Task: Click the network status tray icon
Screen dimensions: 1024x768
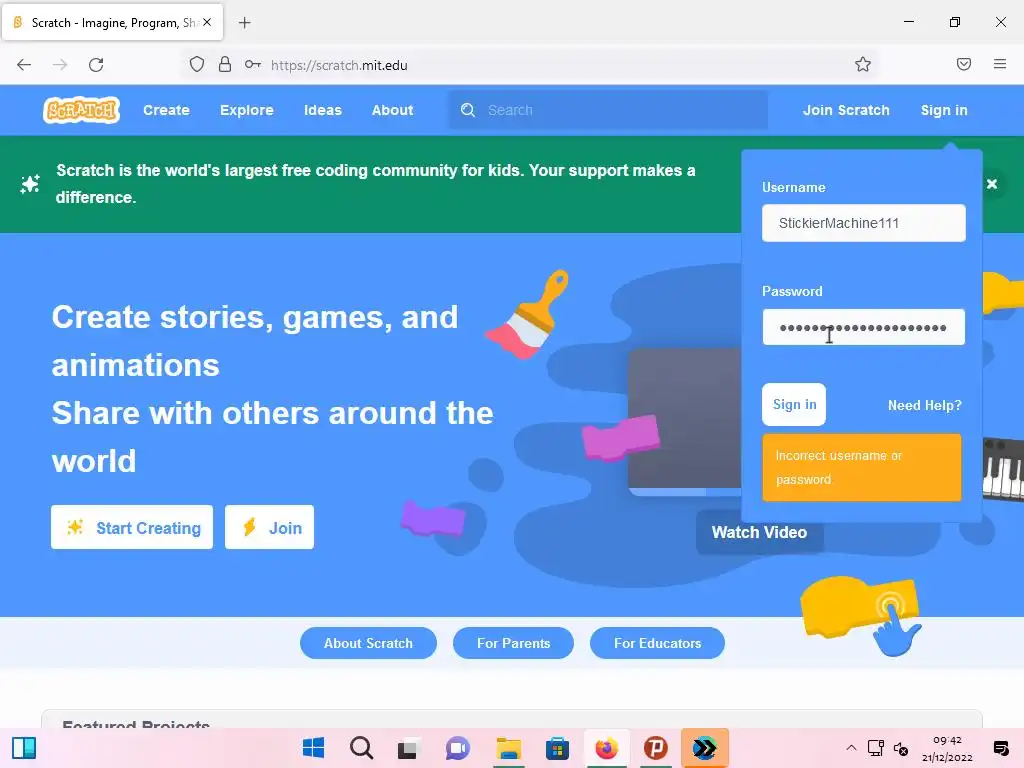Action: (875, 748)
